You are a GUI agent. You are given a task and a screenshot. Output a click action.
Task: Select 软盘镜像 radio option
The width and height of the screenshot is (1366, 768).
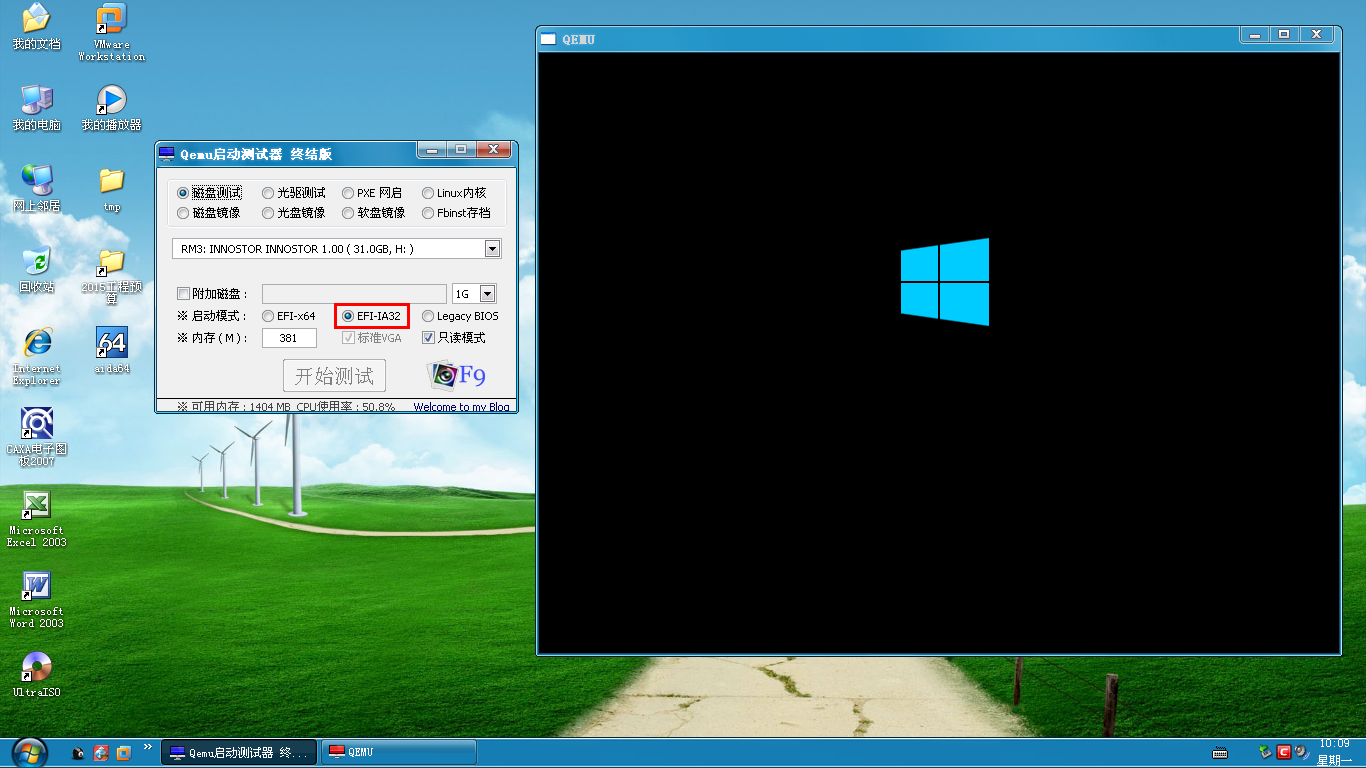[x=374, y=213]
